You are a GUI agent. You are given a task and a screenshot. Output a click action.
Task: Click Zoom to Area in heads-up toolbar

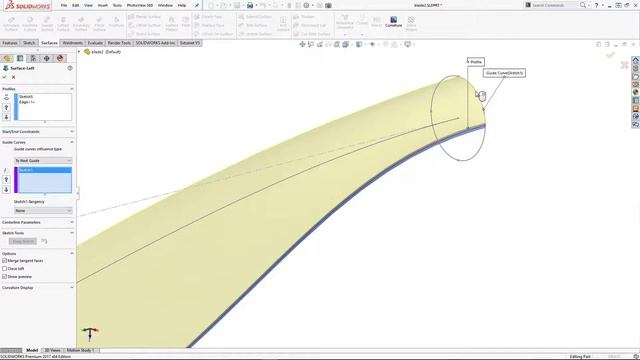click(311, 44)
